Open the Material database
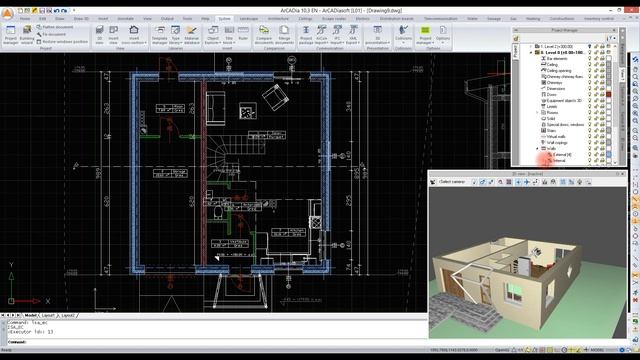This screenshot has height=360, width=640. tap(191, 35)
